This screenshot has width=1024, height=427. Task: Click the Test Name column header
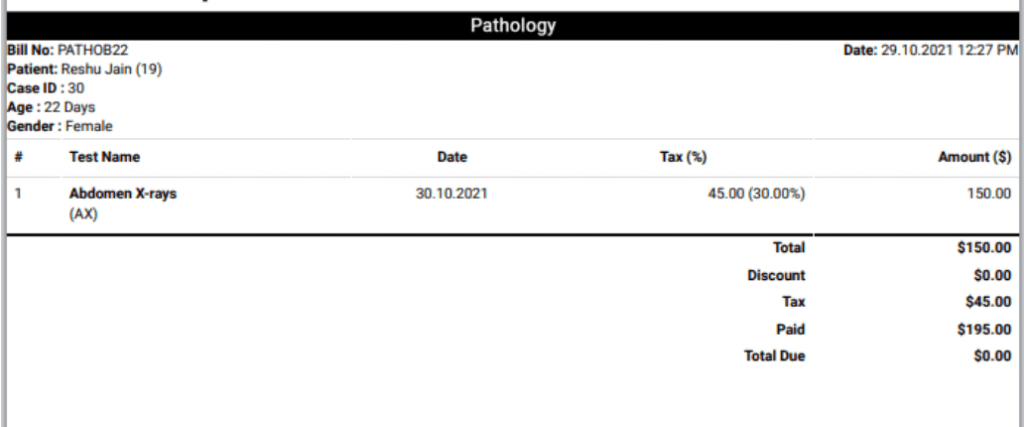(x=104, y=157)
